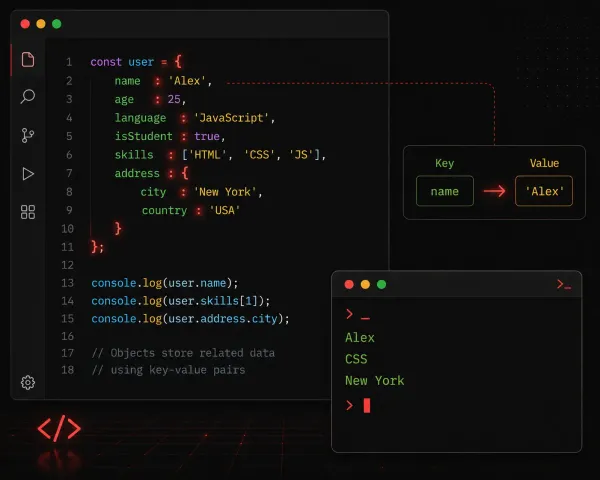Click the 'Alex' value box

pyautogui.click(x=544, y=191)
